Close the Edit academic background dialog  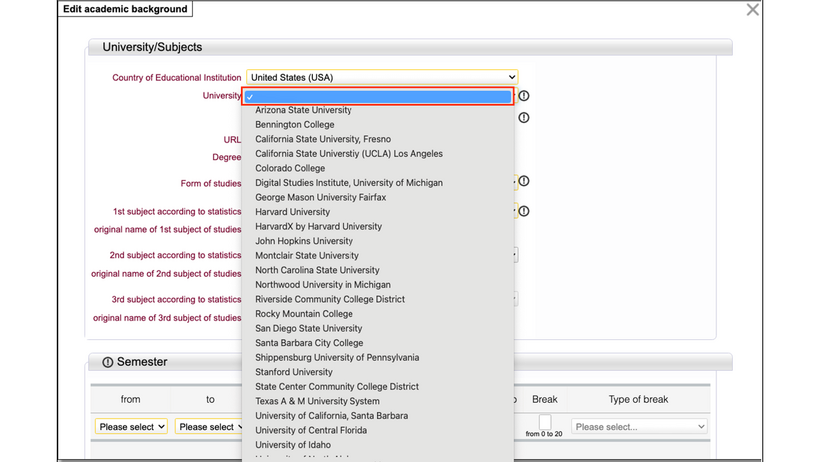[753, 10]
